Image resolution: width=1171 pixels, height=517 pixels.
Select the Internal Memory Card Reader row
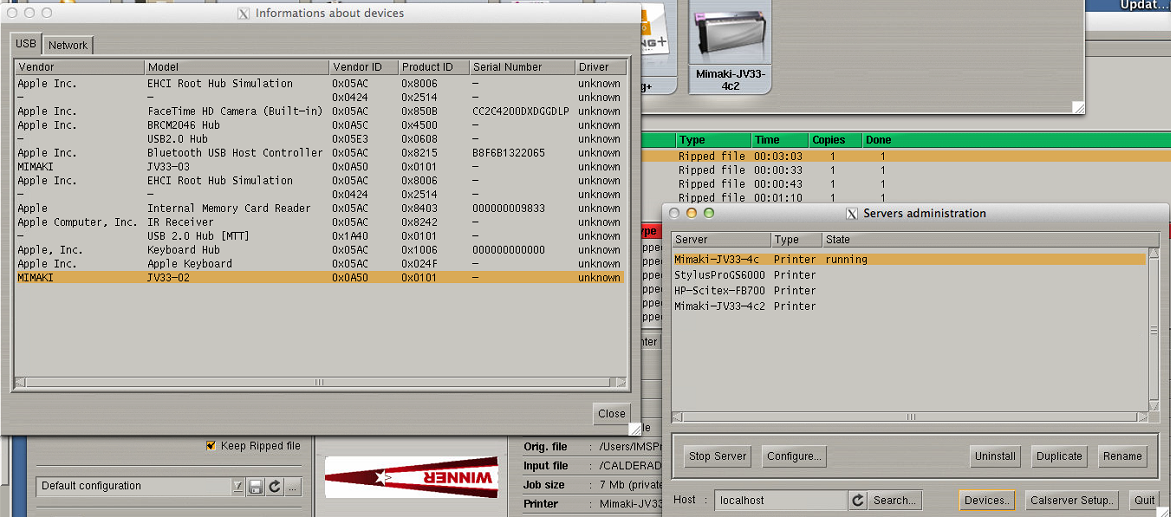point(320,208)
